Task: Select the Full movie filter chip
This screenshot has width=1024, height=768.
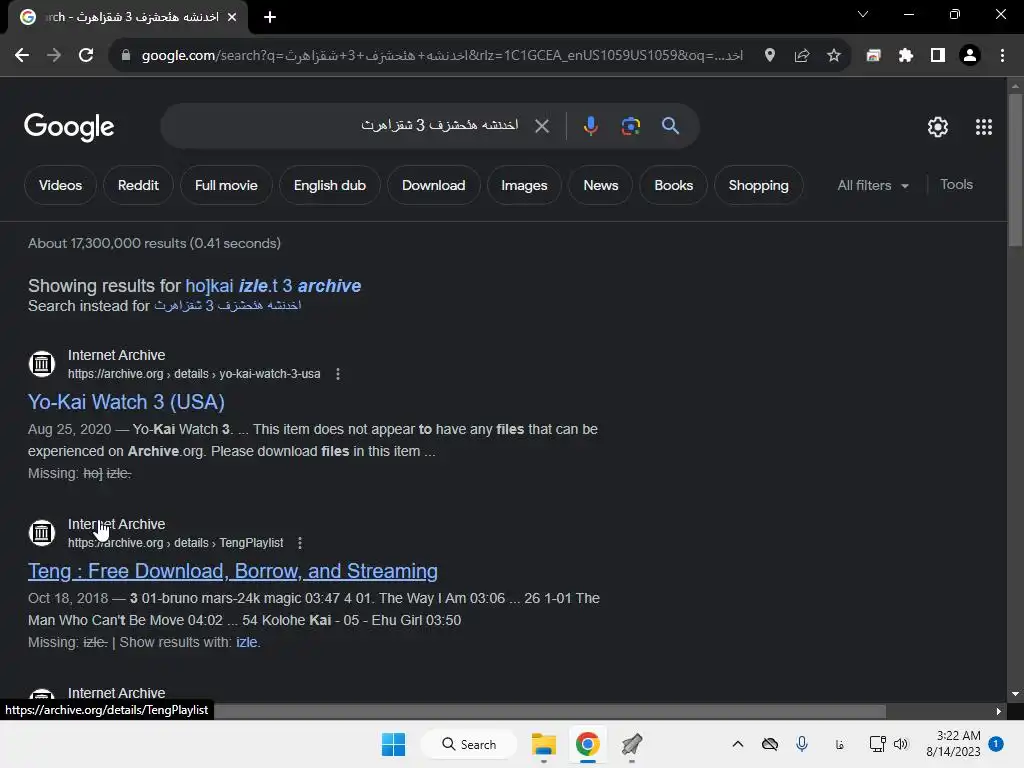Action: 226,185
